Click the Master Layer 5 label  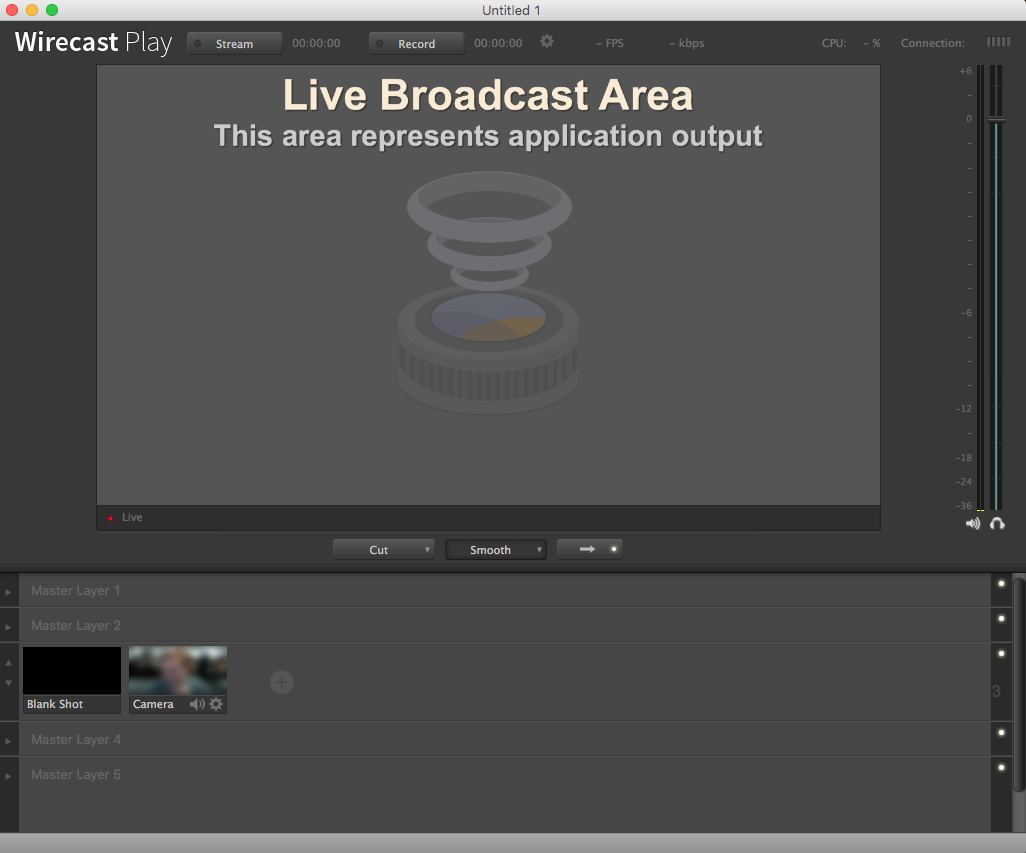(76, 775)
